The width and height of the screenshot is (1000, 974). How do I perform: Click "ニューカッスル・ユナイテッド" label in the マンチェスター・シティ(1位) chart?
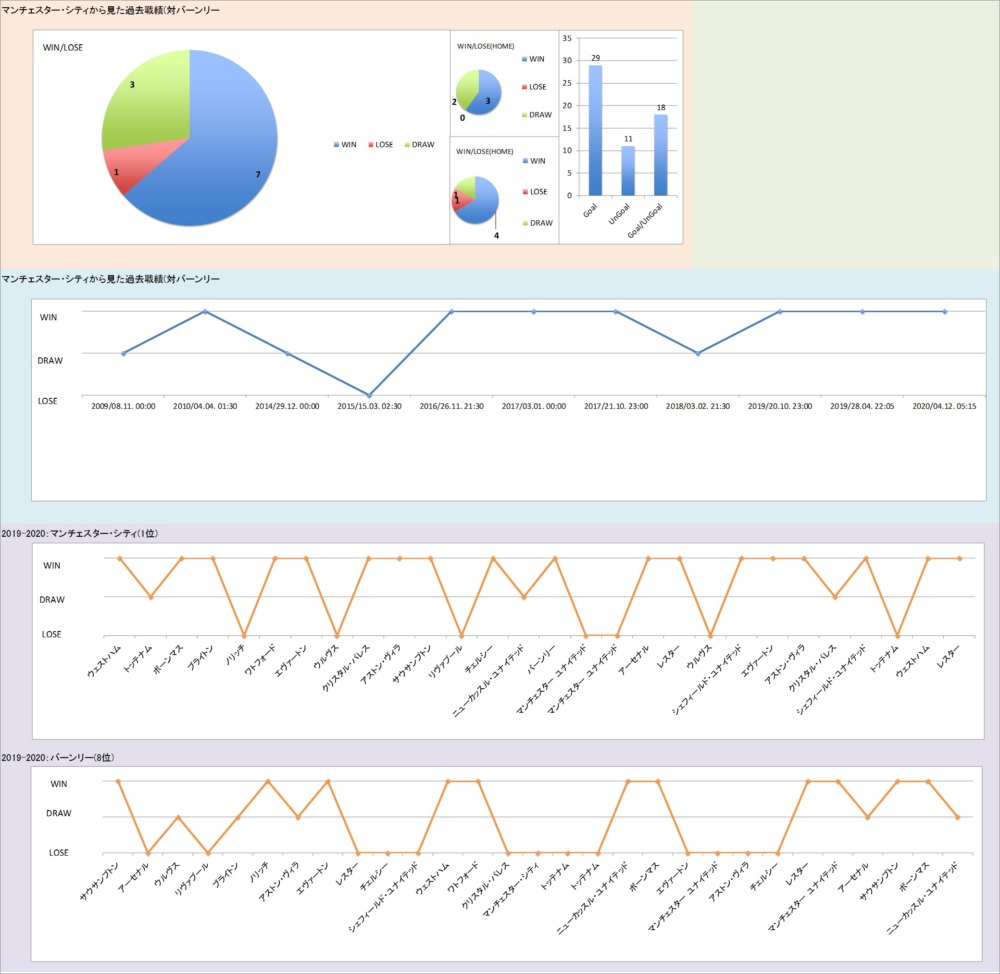point(489,680)
